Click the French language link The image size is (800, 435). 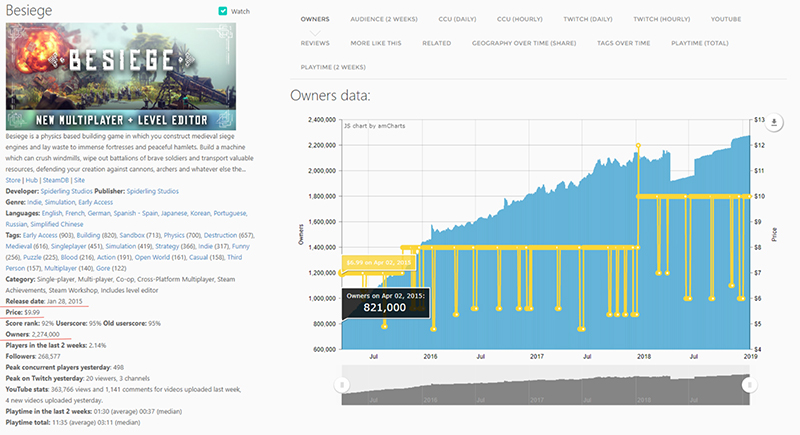[x=75, y=213]
